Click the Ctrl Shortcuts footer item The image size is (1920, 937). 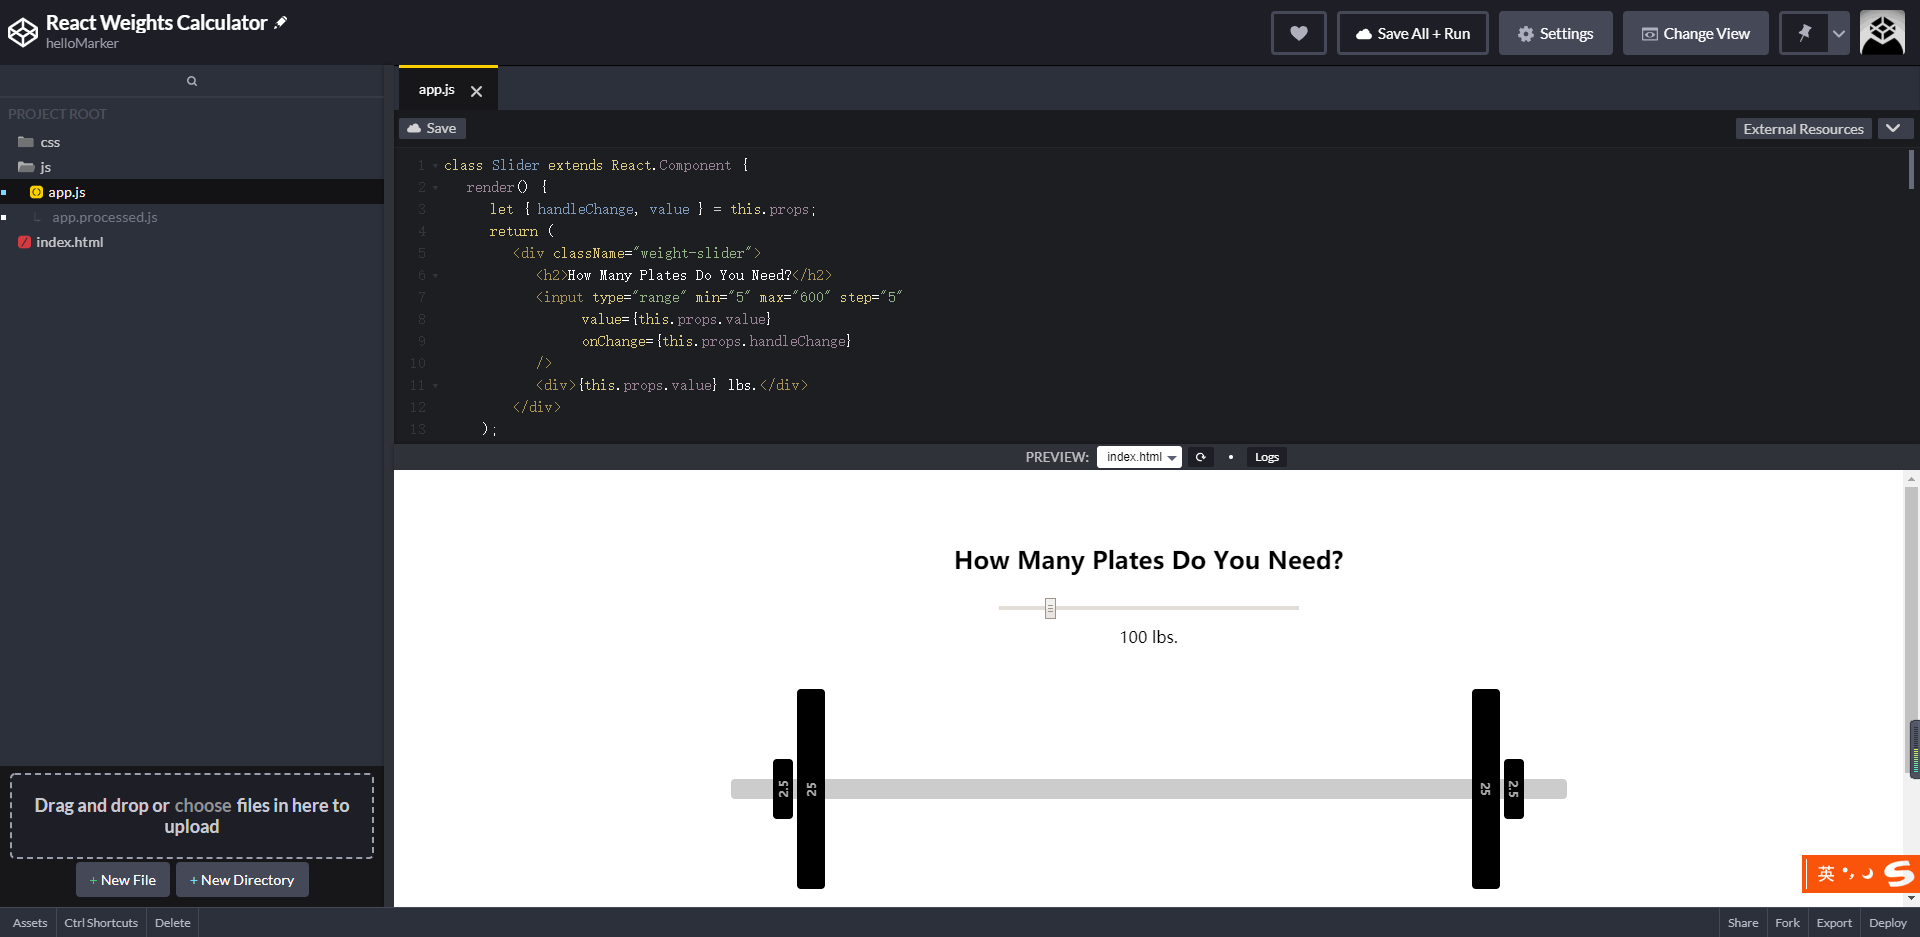[x=101, y=923]
